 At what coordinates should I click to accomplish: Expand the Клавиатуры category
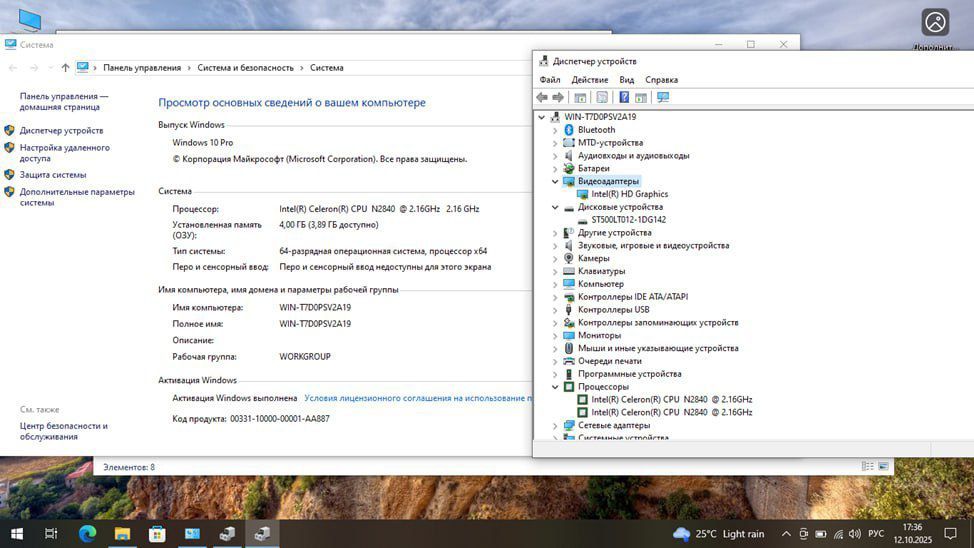555,271
